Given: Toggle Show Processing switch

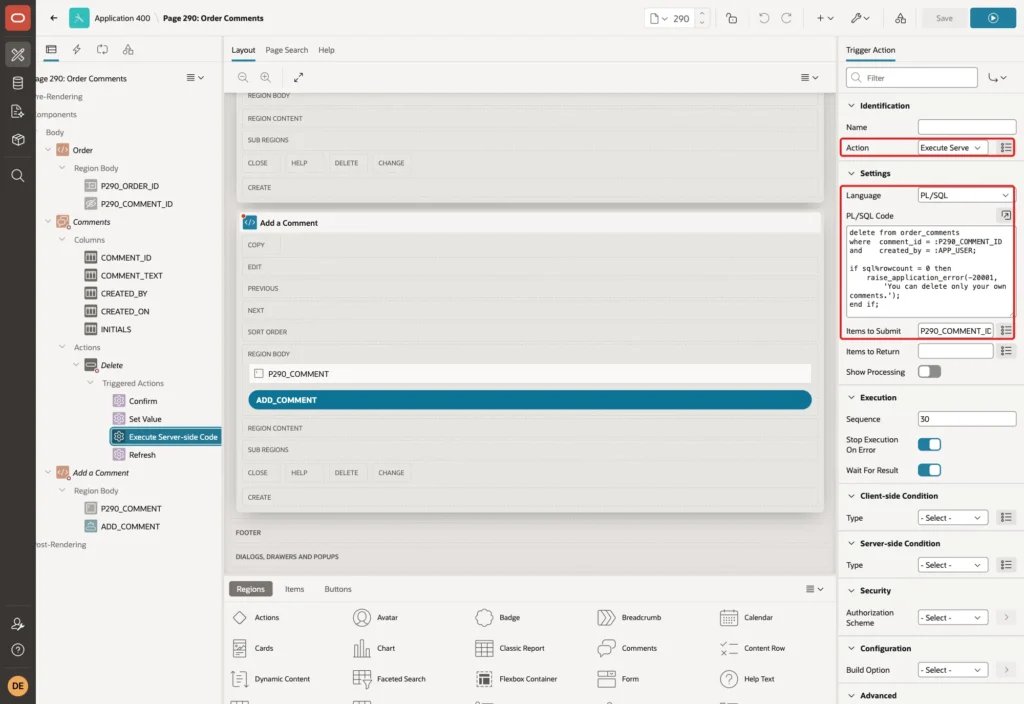Looking at the screenshot, I should click(929, 372).
